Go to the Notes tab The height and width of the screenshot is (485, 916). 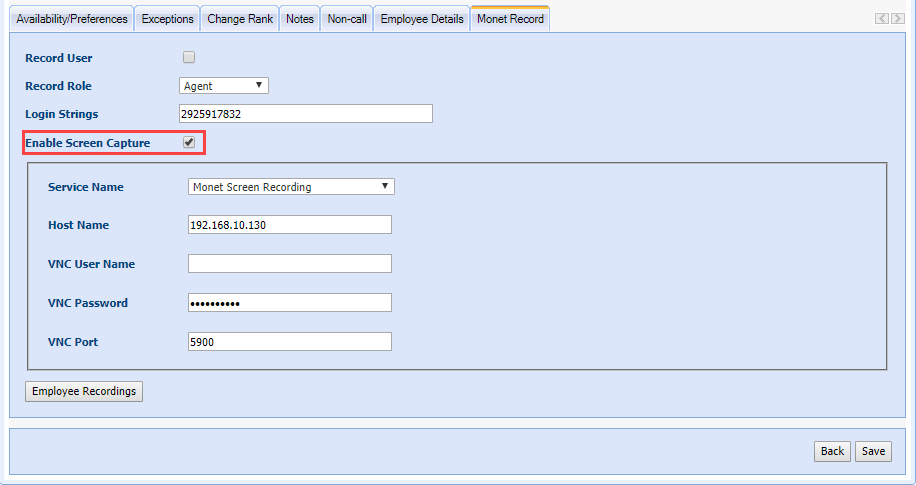pyautogui.click(x=299, y=19)
